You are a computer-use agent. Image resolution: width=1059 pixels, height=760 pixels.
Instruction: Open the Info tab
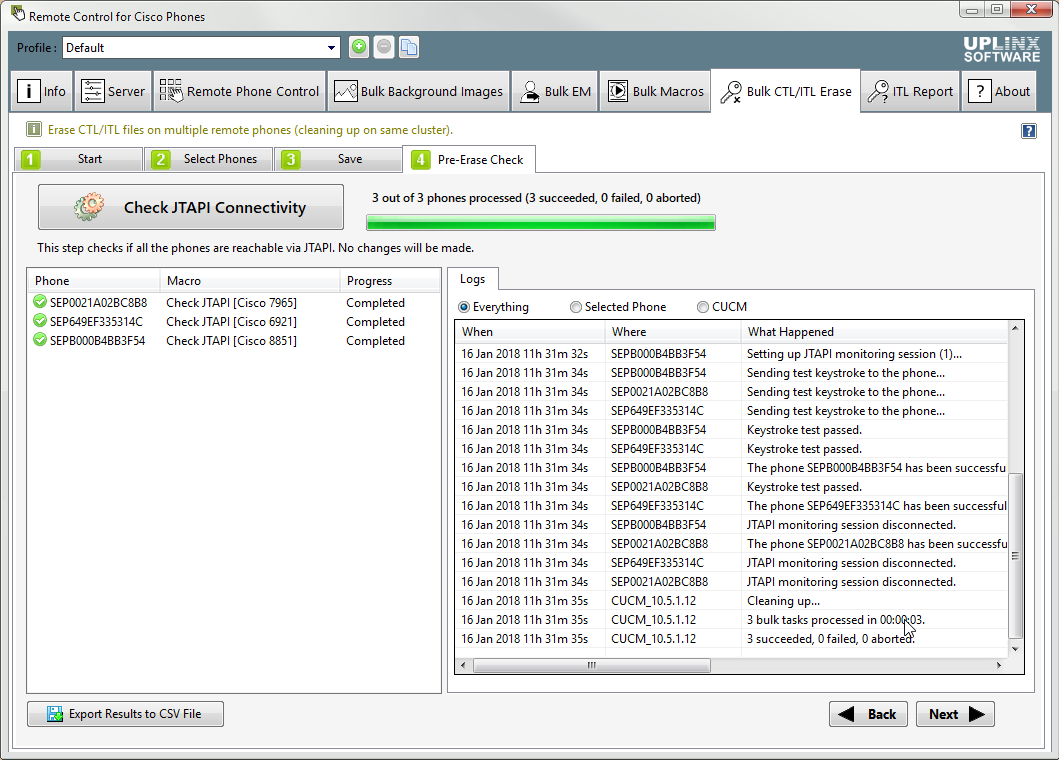42,91
